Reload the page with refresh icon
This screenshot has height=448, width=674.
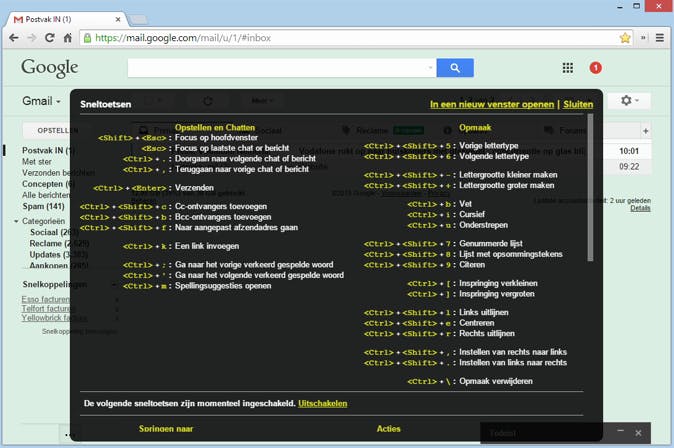[50, 38]
